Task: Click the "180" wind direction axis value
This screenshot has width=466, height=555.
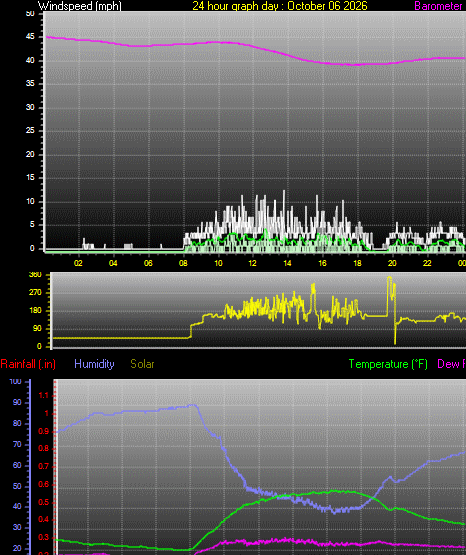Action: [35, 310]
